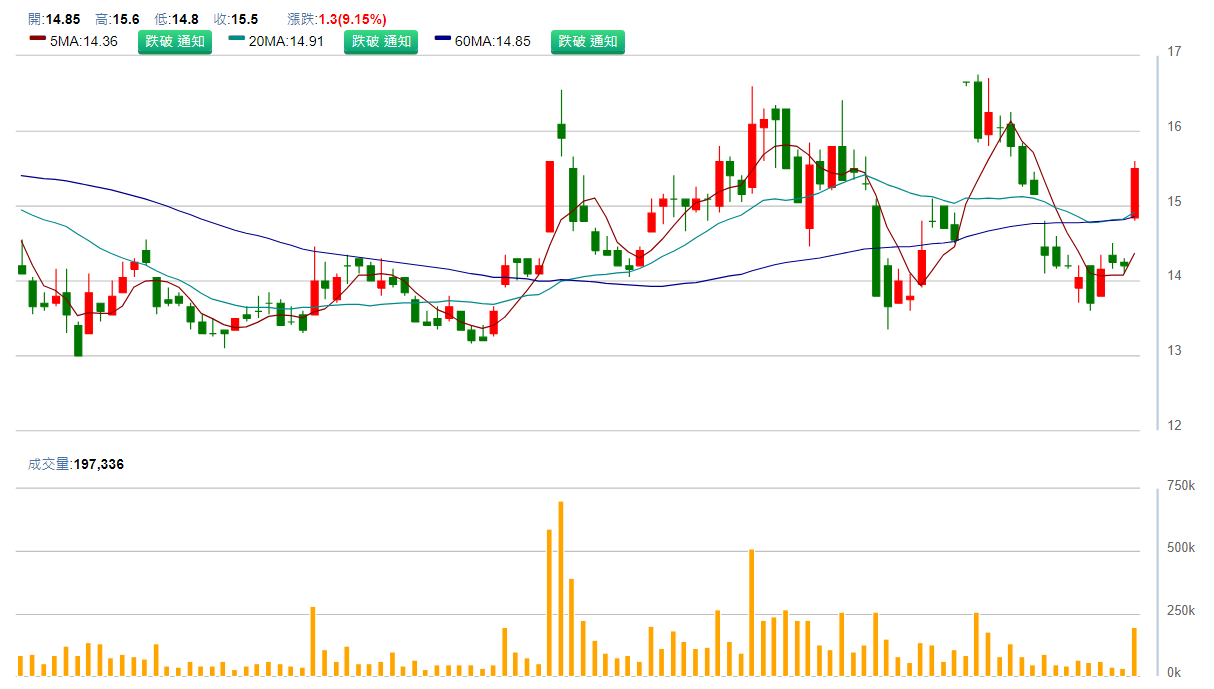The image size is (1214, 689).
Task: Open the 跌破 通知 alert beside 60MA
Action: tap(587, 41)
